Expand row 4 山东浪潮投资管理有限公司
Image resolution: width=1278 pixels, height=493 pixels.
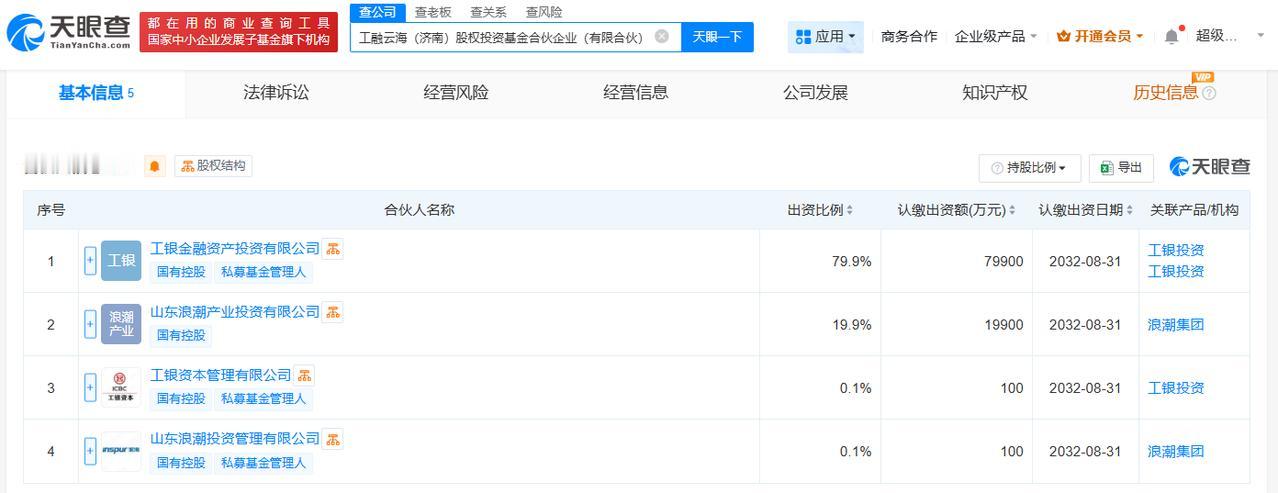90,451
